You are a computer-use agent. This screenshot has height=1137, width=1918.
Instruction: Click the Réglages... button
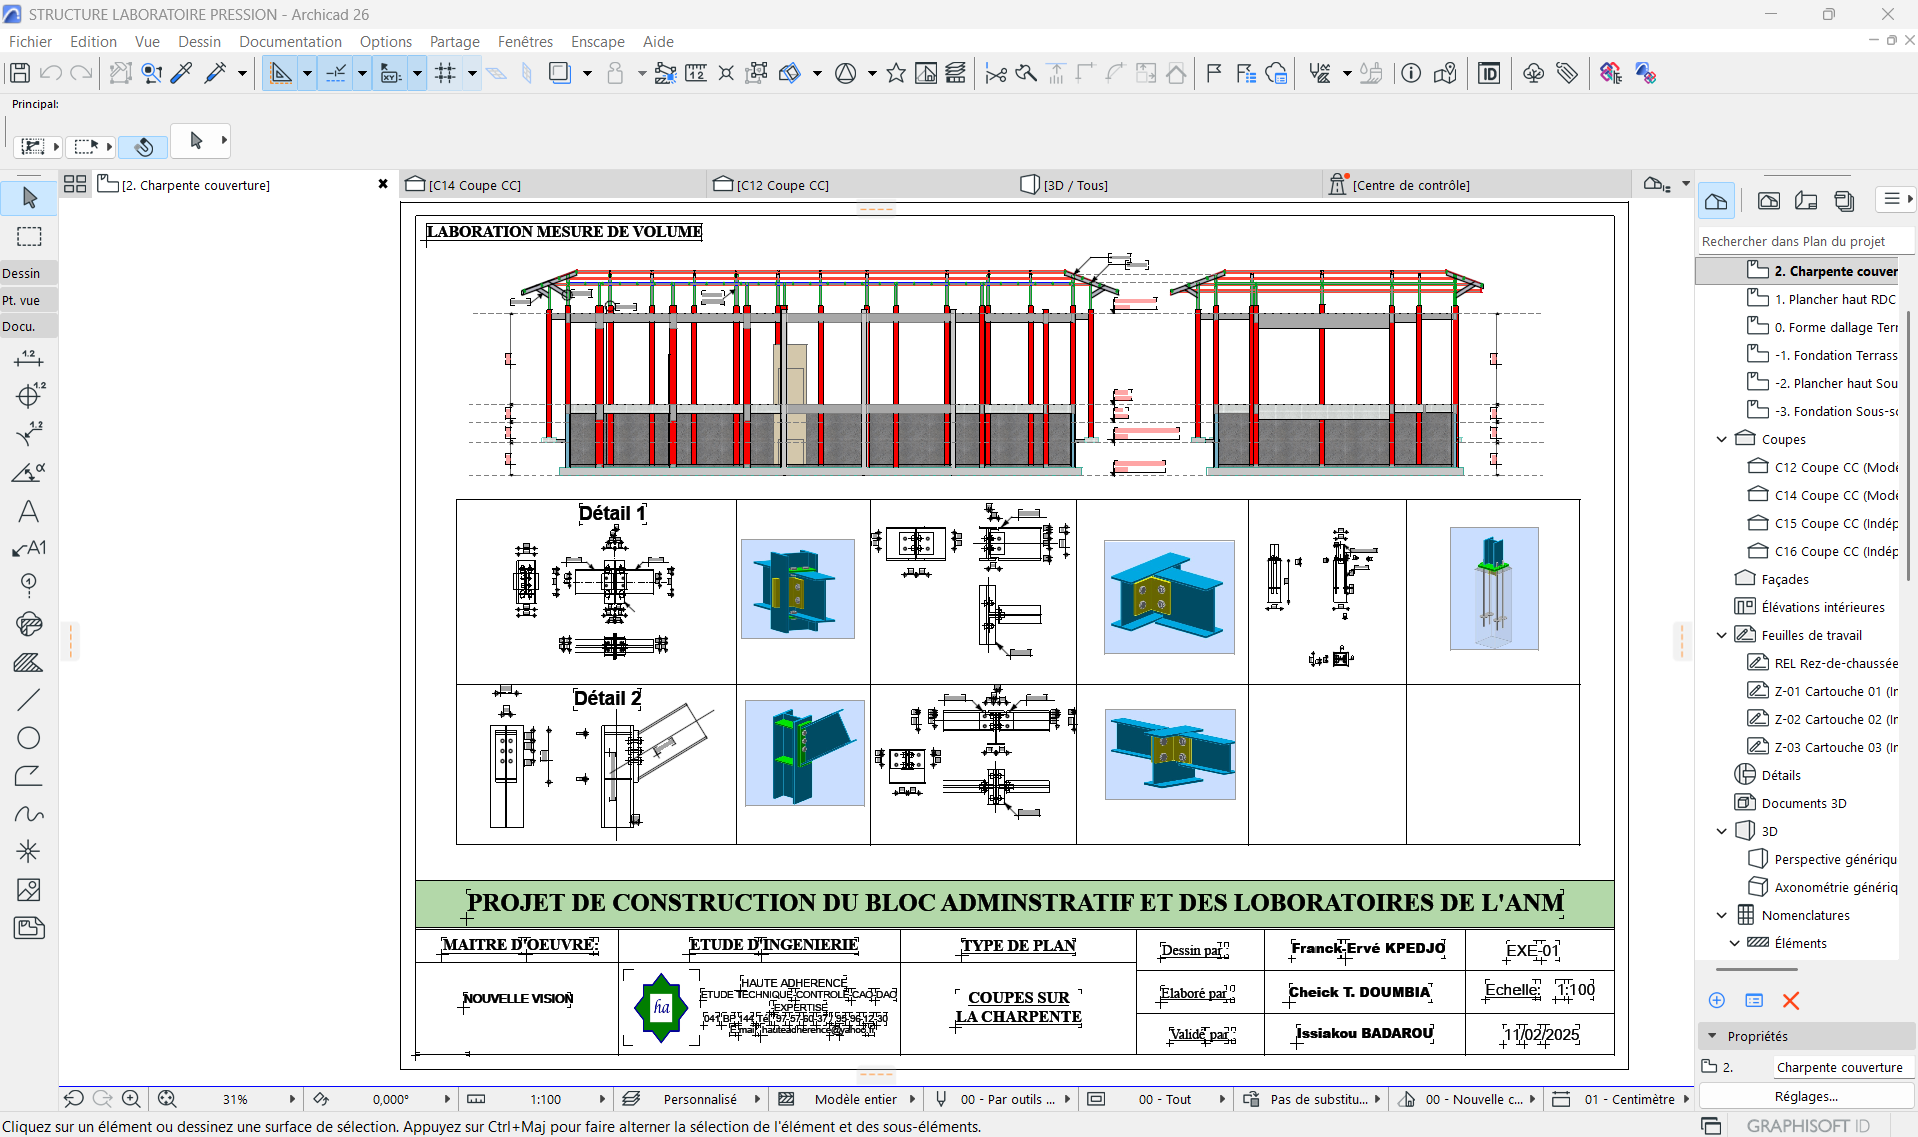[1806, 1096]
